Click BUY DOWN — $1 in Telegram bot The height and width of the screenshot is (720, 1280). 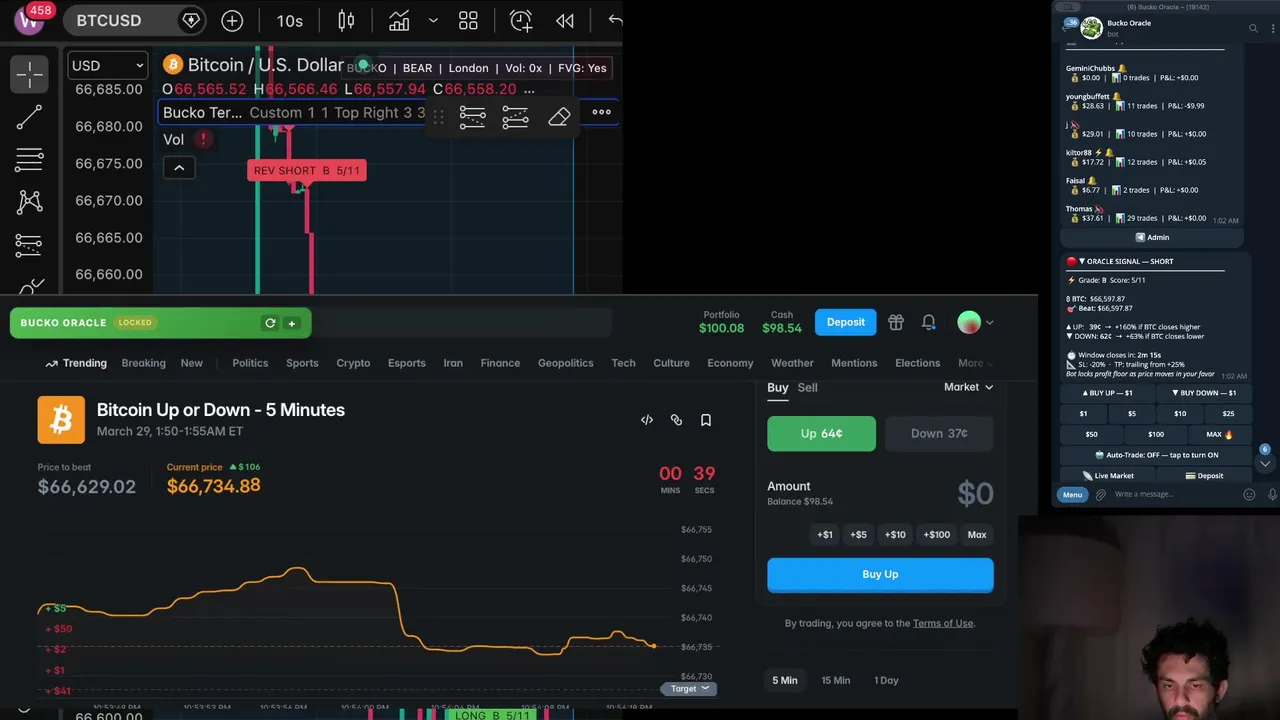click(1204, 393)
